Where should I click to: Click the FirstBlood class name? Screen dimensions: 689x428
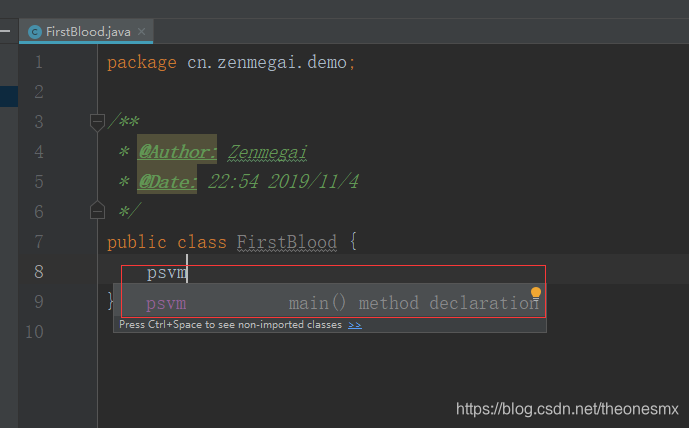click(287, 242)
